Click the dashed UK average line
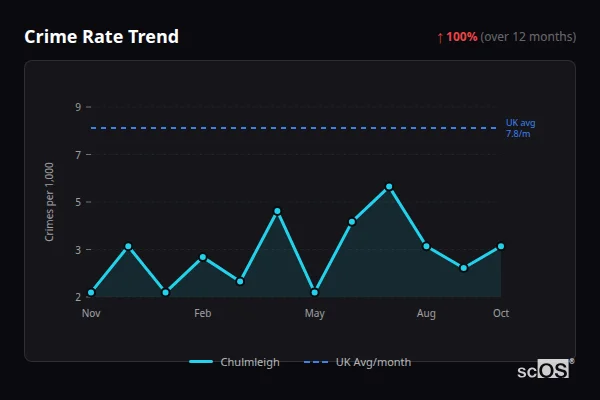The height and width of the screenshot is (400, 600). tap(293, 128)
